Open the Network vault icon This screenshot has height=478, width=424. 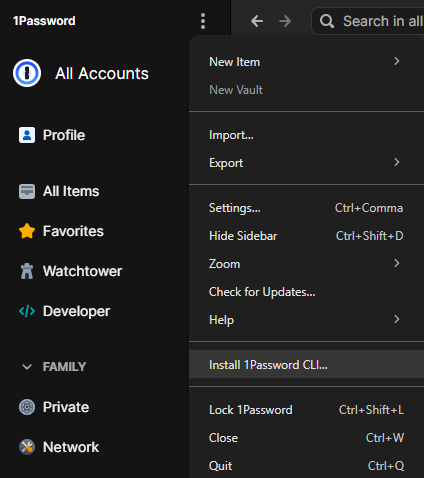click(x=27, y=447)
